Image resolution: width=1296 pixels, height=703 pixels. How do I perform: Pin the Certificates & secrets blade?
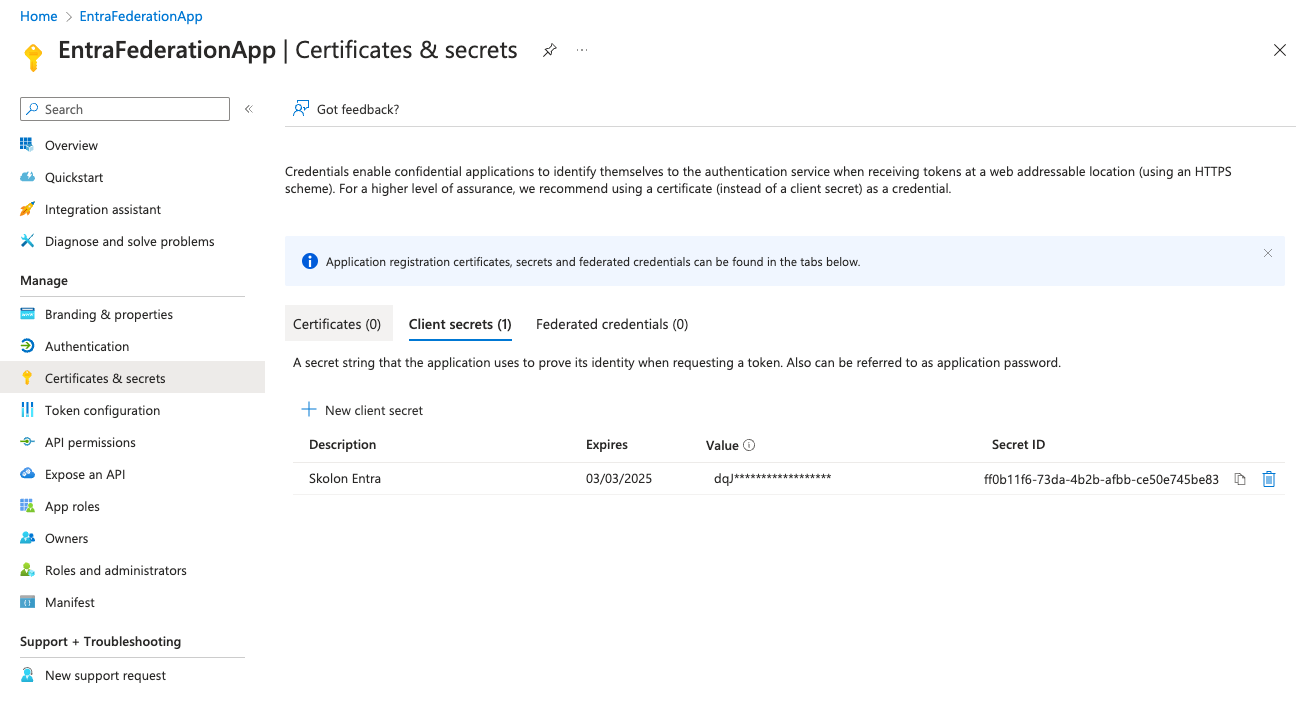(x=549, y=49)
